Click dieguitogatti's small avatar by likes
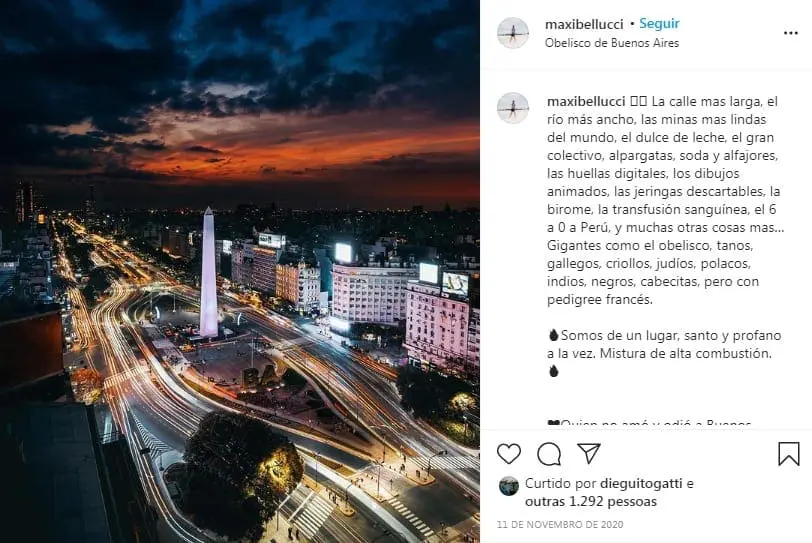 point(509,486)
